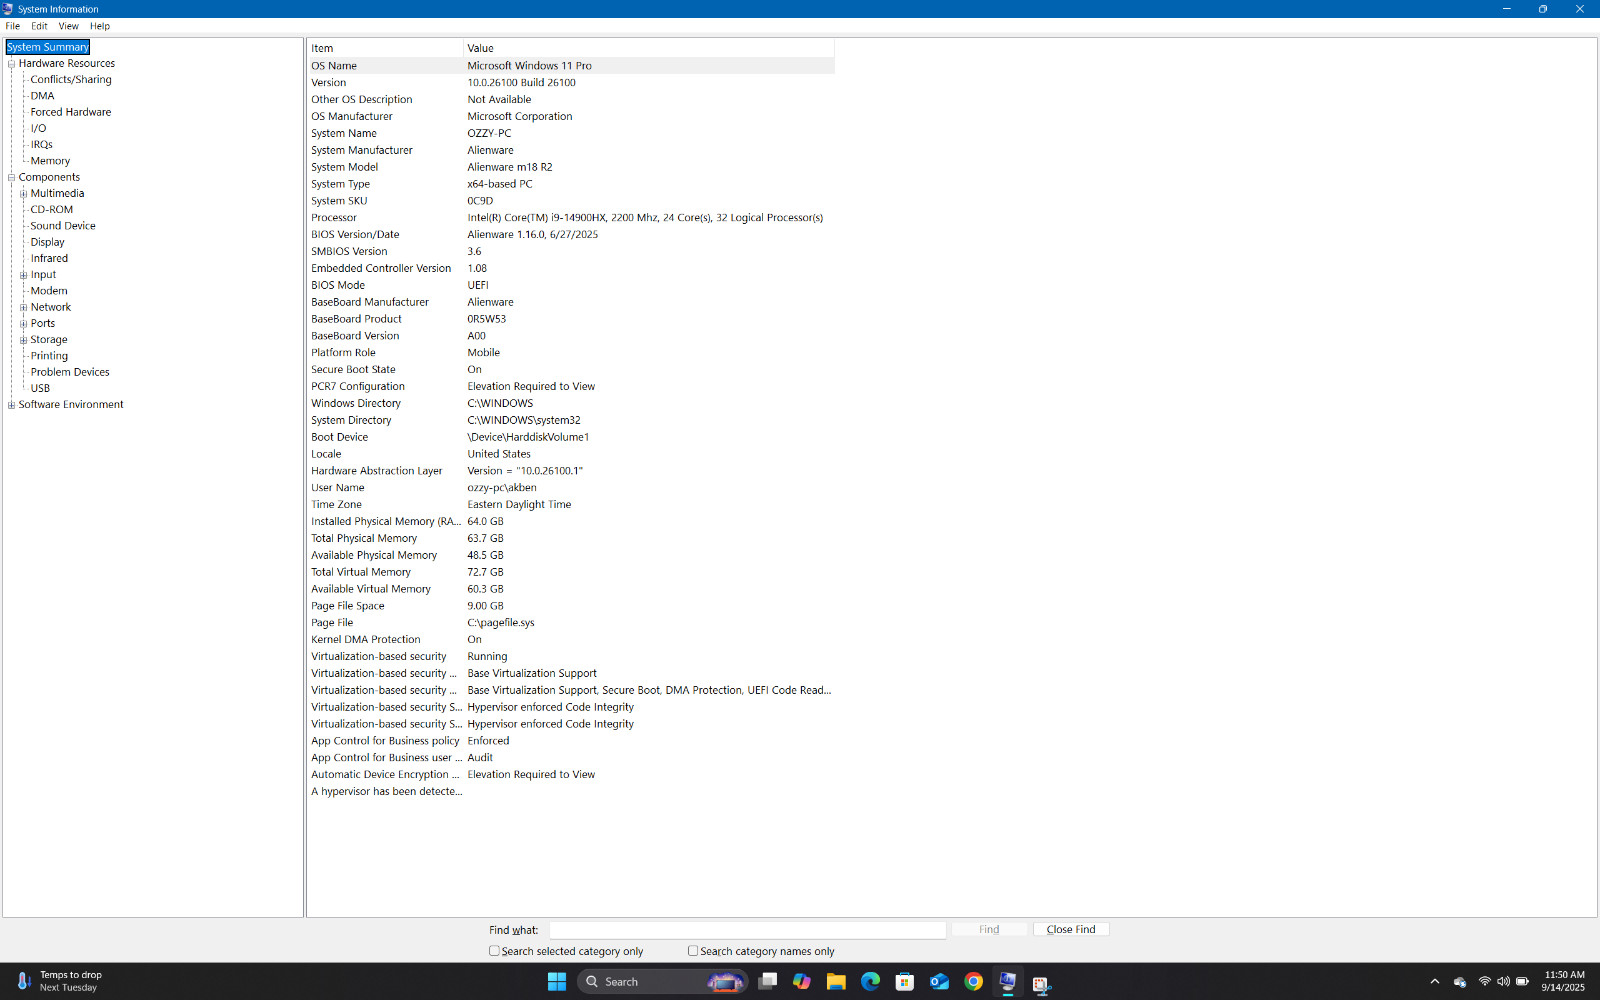1600x1000 pixels.
Task: Select the I/O category
Action: point(38,128)
